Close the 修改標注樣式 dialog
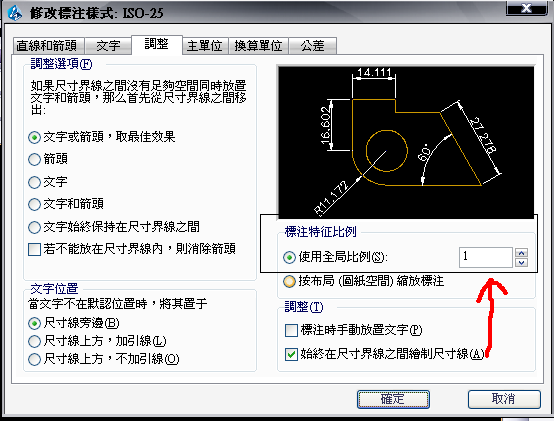This screenshot has height=421, width=554. click(x=526, y=8)
